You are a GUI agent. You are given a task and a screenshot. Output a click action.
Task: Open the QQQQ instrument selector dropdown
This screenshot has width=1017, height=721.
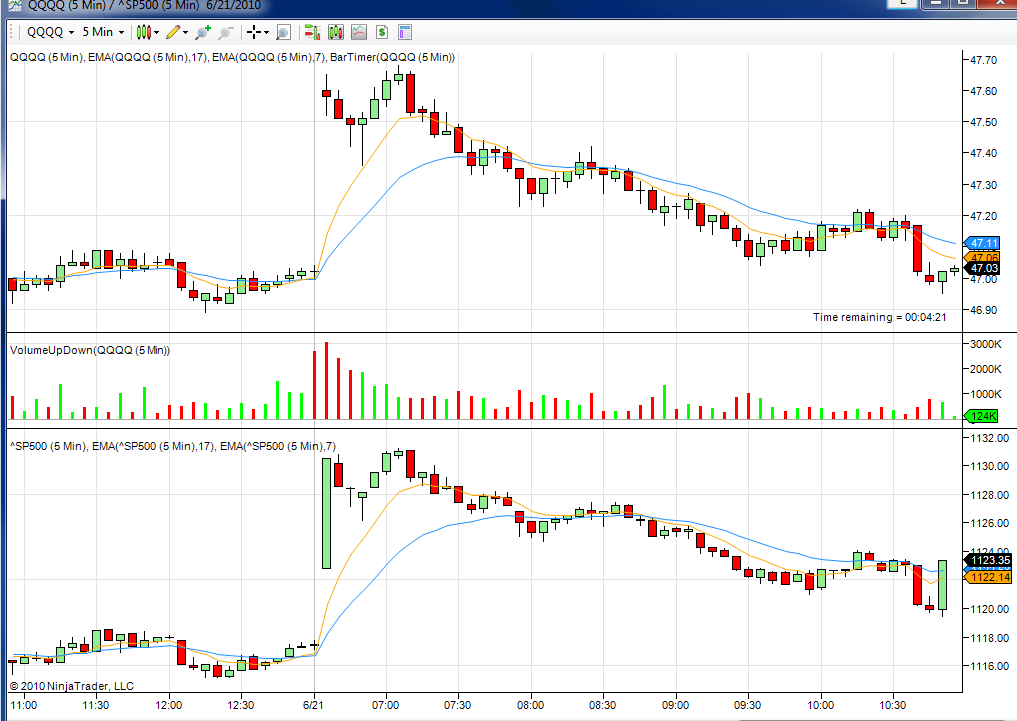pos(51,32)
